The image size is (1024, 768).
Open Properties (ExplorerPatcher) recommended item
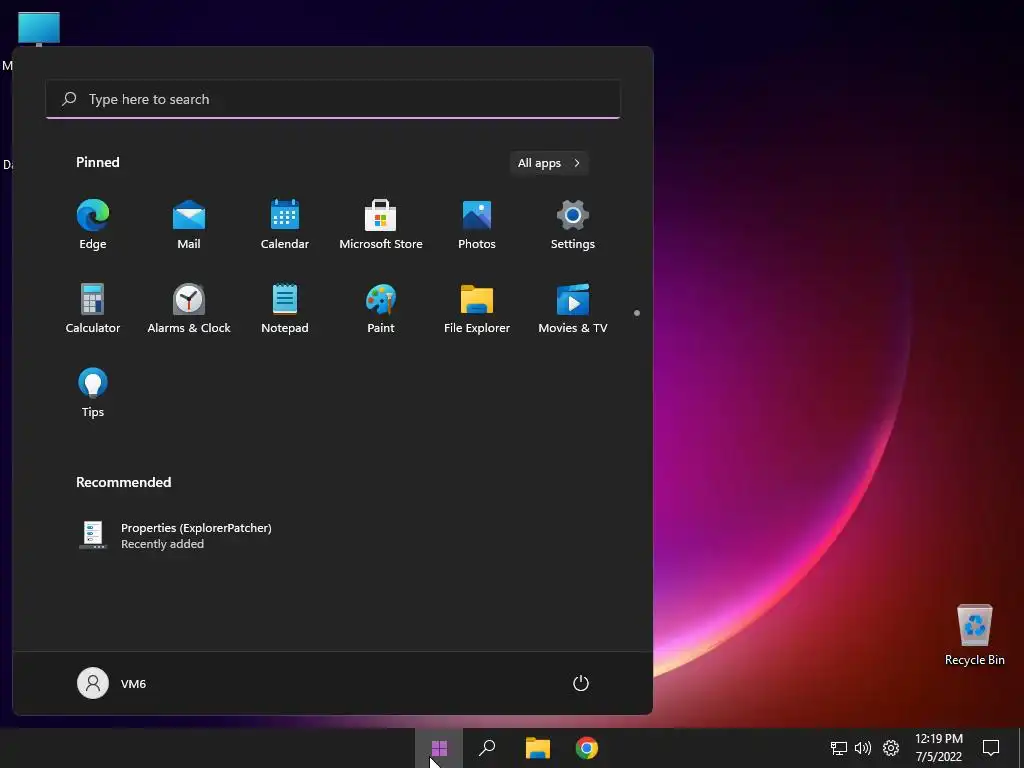[x=175, y=536]
